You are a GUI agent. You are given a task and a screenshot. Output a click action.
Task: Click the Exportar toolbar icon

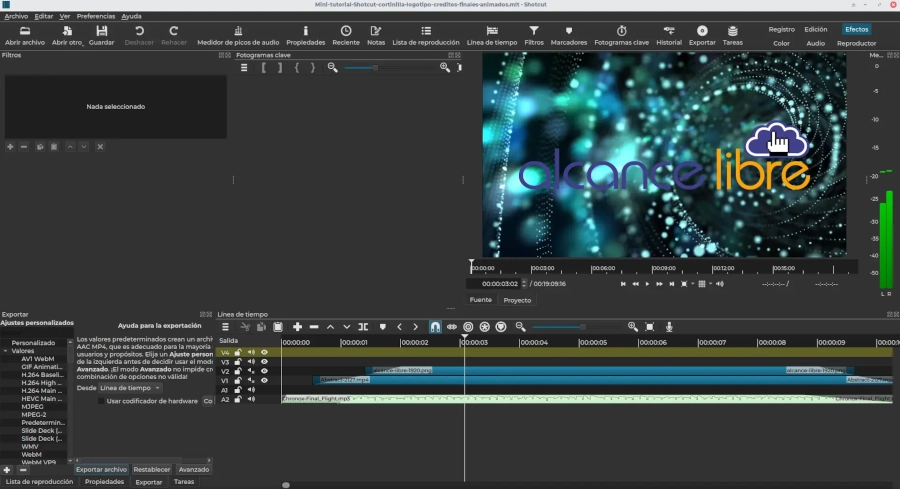(702, 30)
